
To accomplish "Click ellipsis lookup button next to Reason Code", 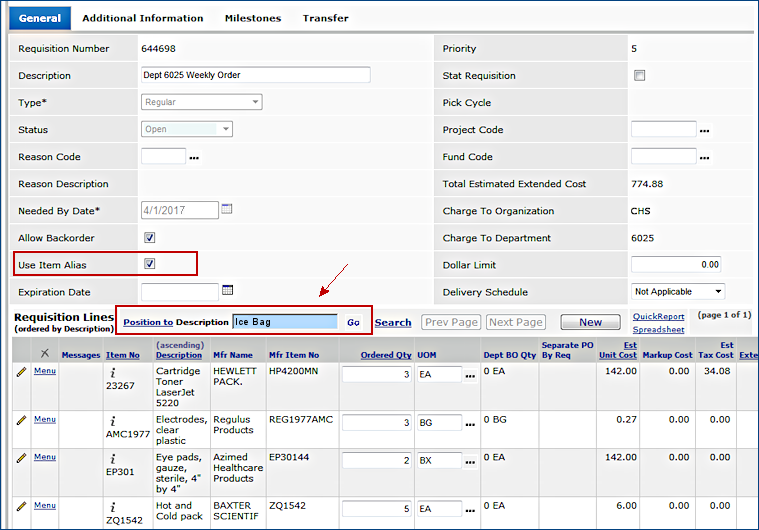I will pyautogui.click(x=194, y=157).
